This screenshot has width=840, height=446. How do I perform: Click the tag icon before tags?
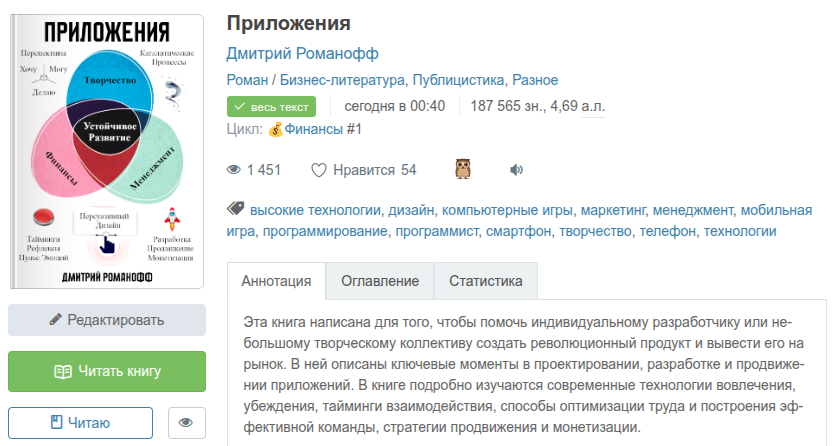236,209
